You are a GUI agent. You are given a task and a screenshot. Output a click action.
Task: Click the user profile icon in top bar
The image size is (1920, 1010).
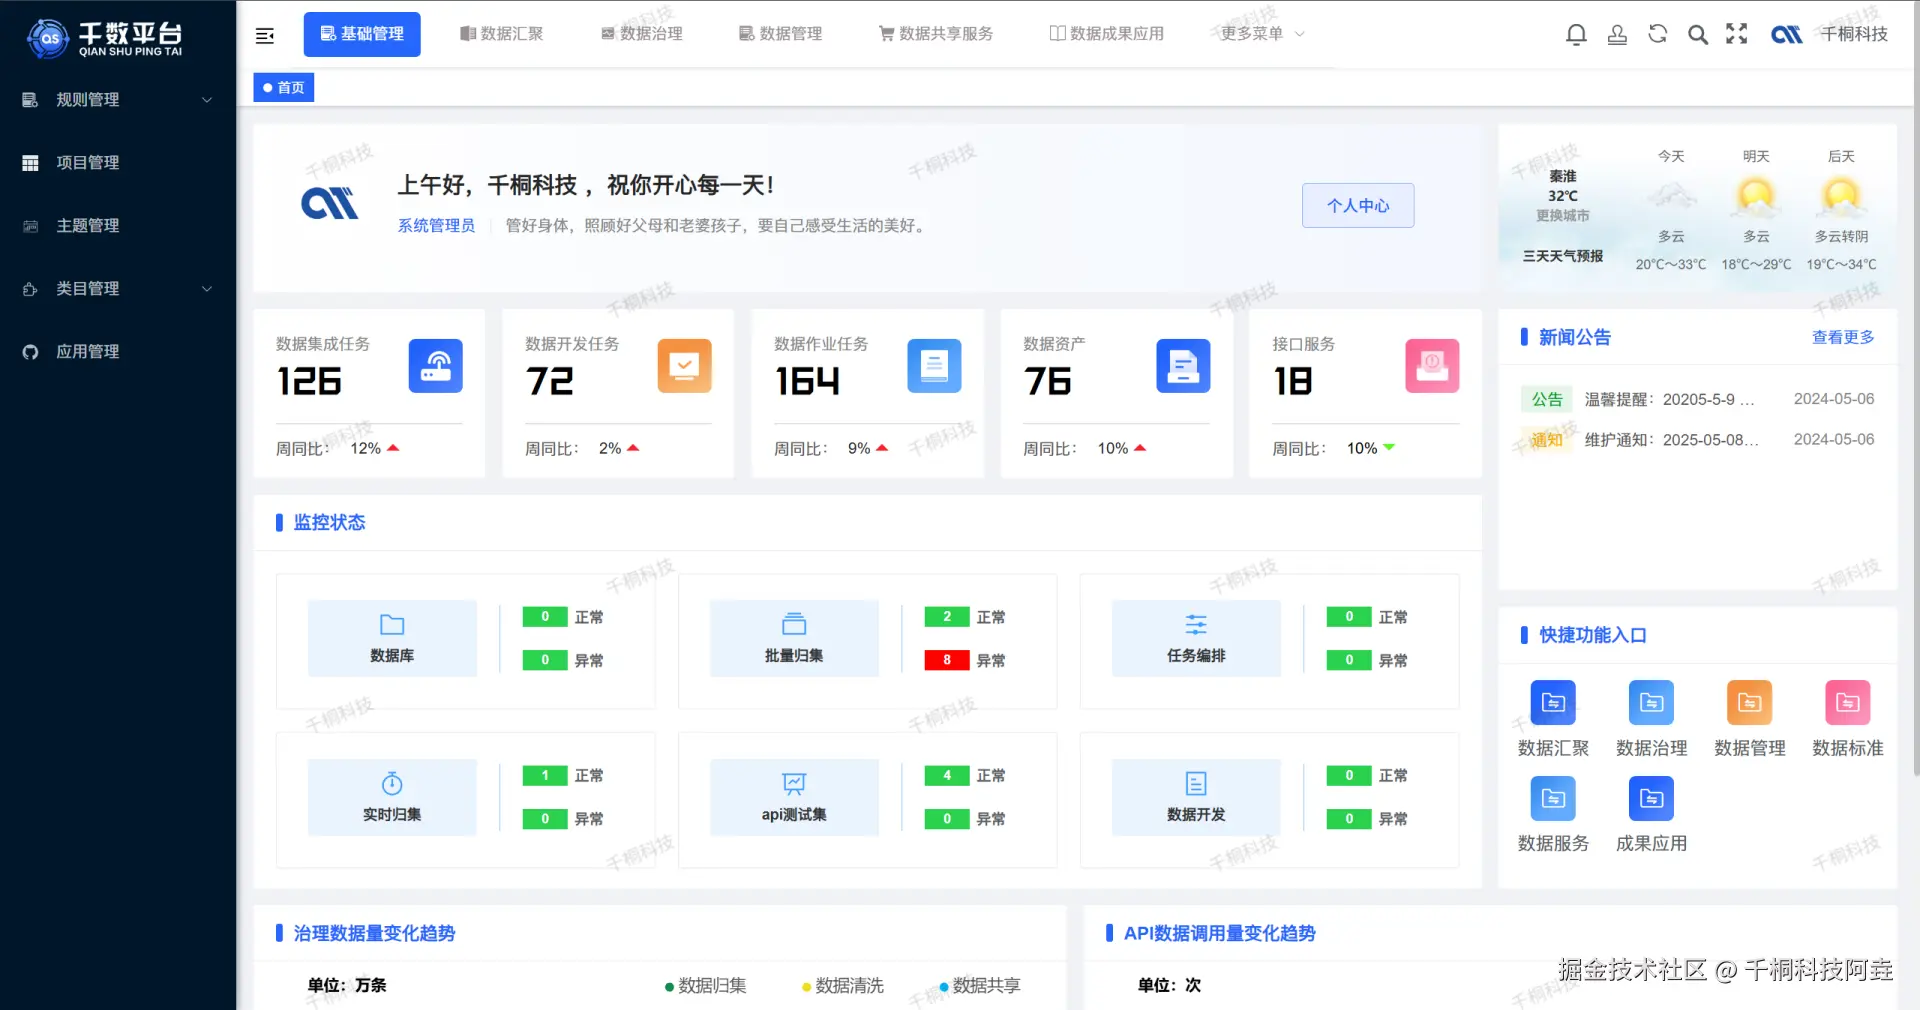pos(1617,33)
